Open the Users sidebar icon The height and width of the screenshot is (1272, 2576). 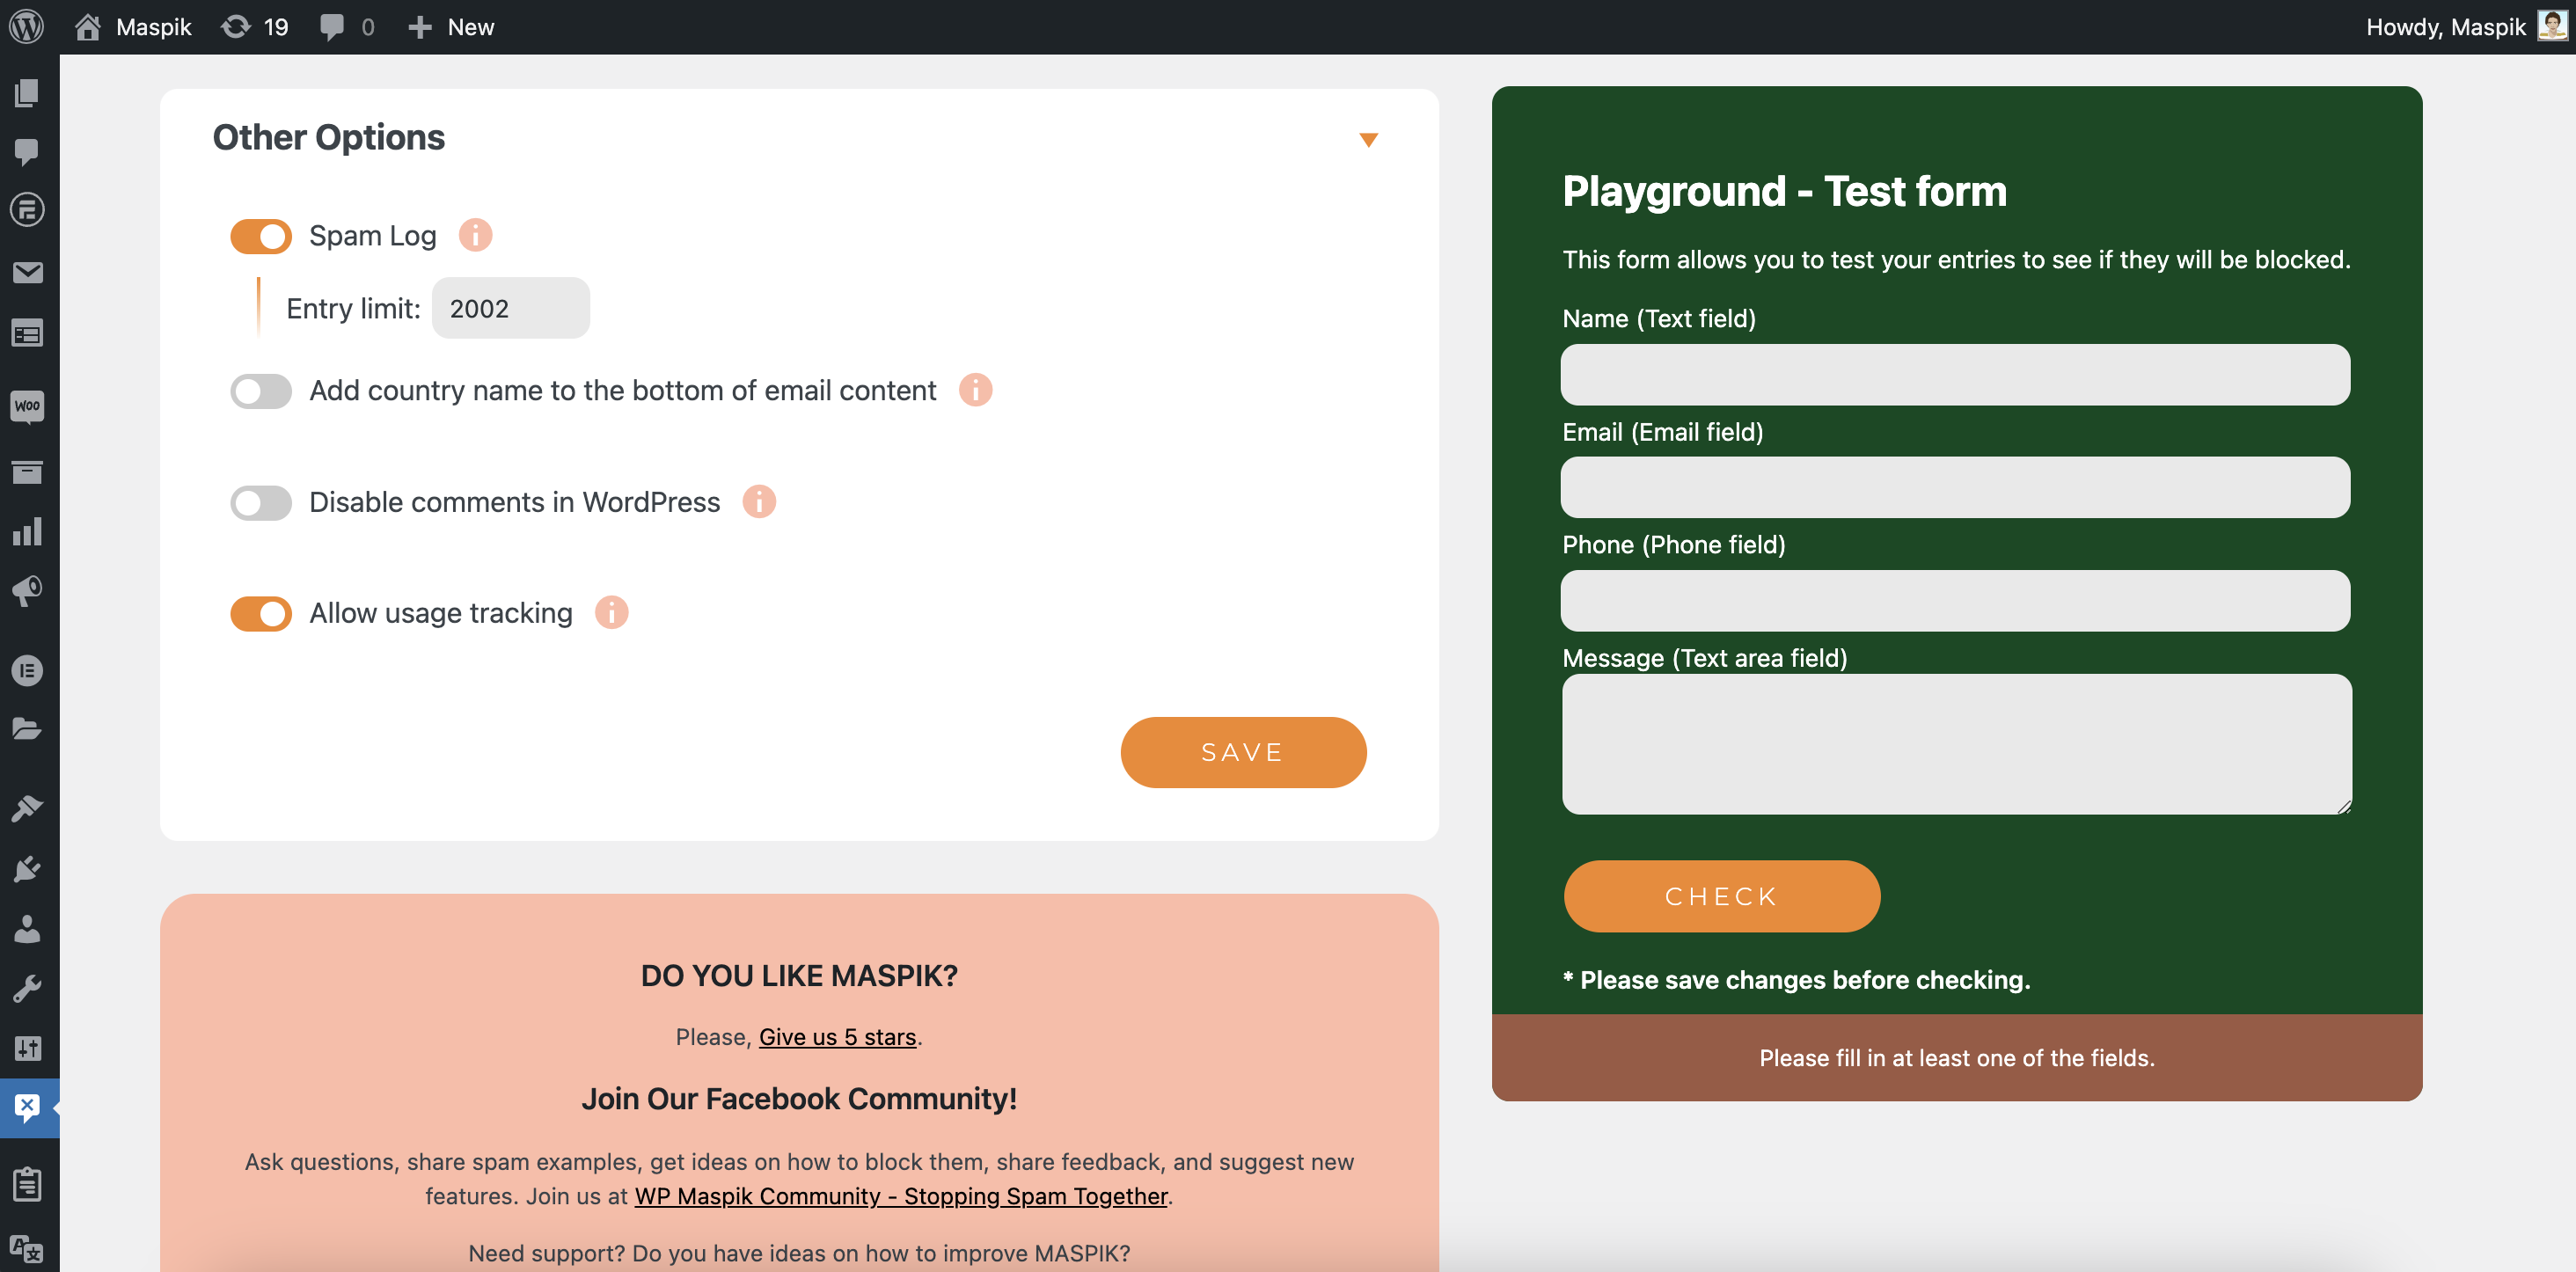27,929
